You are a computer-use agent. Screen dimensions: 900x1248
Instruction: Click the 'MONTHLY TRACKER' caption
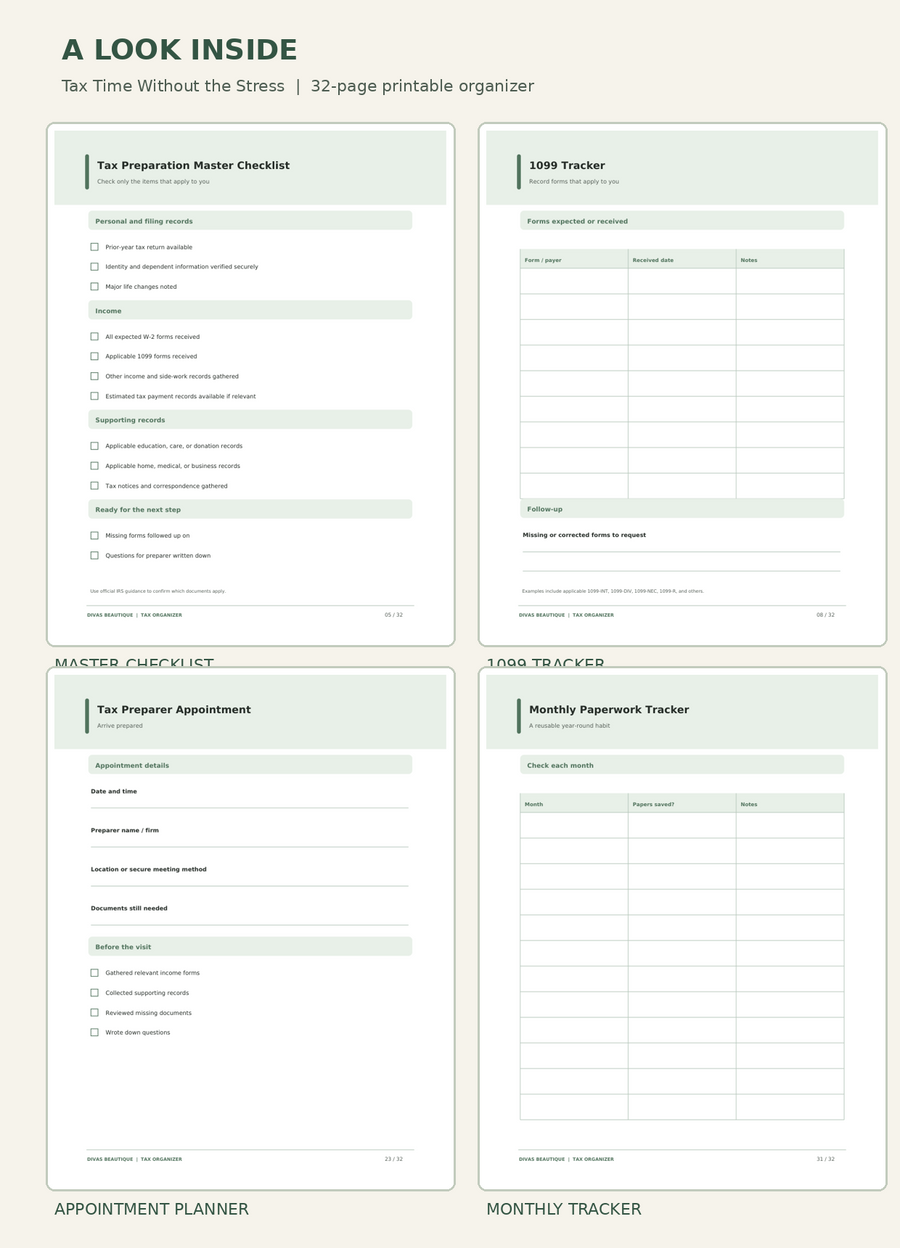click(564, 1209)
